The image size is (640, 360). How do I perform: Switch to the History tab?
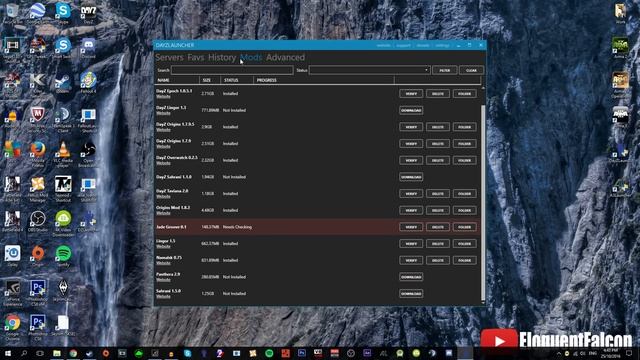pos(222,58)
